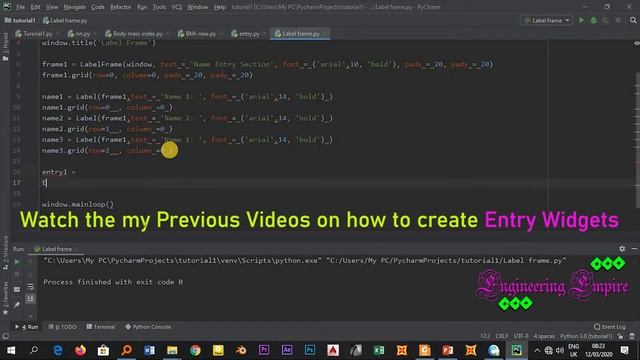Screen dimensions: 640x360
Task: Open the Edit menu
Action: [36, 7]
